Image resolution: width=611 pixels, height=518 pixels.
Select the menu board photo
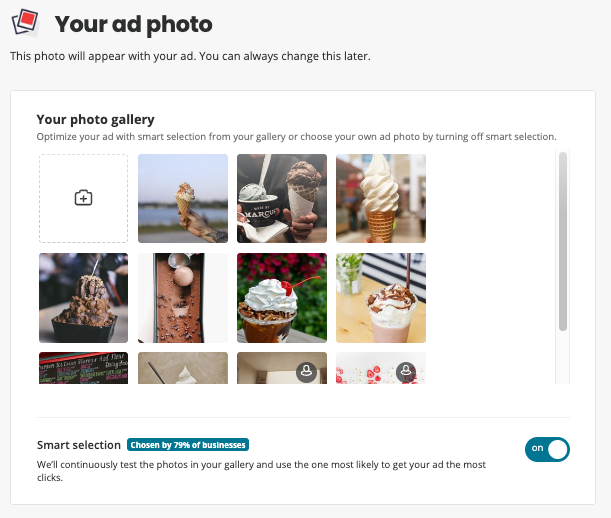click(x=84, y=368)
